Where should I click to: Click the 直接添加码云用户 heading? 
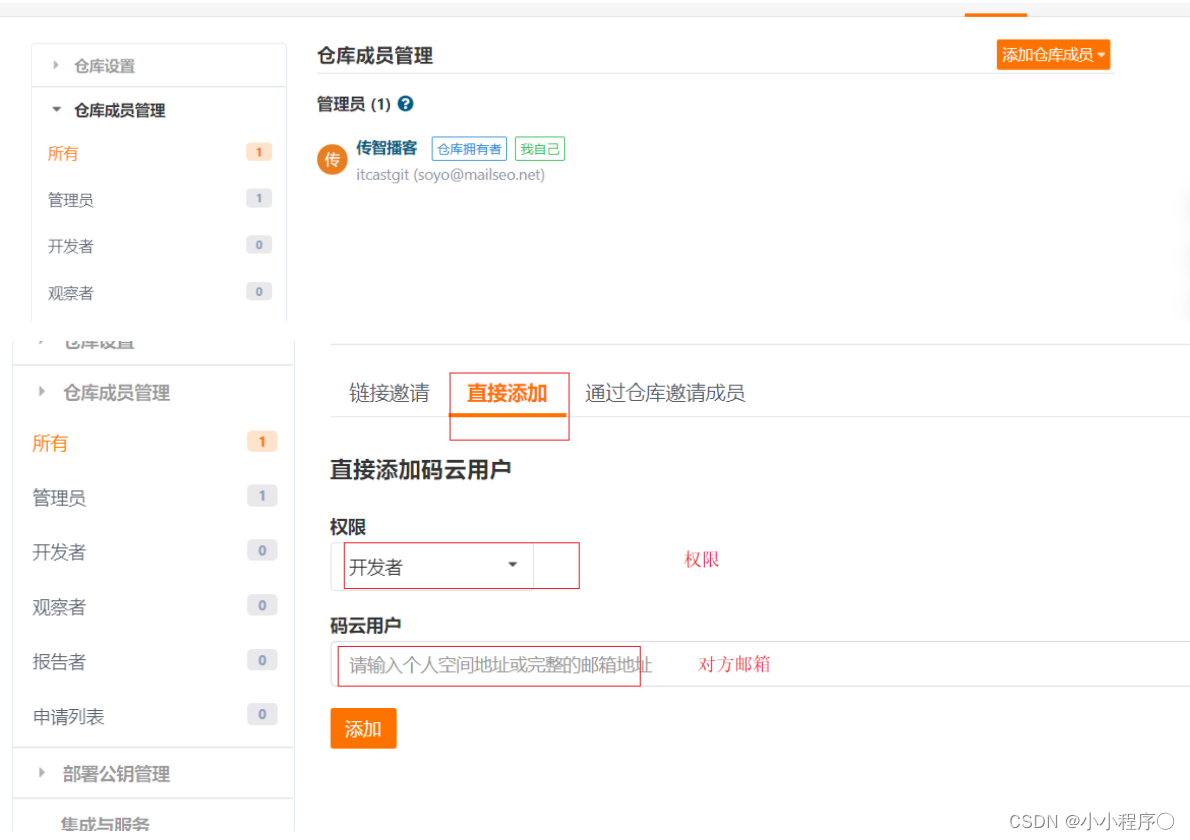pyautogui.click(x=420, y=470)
